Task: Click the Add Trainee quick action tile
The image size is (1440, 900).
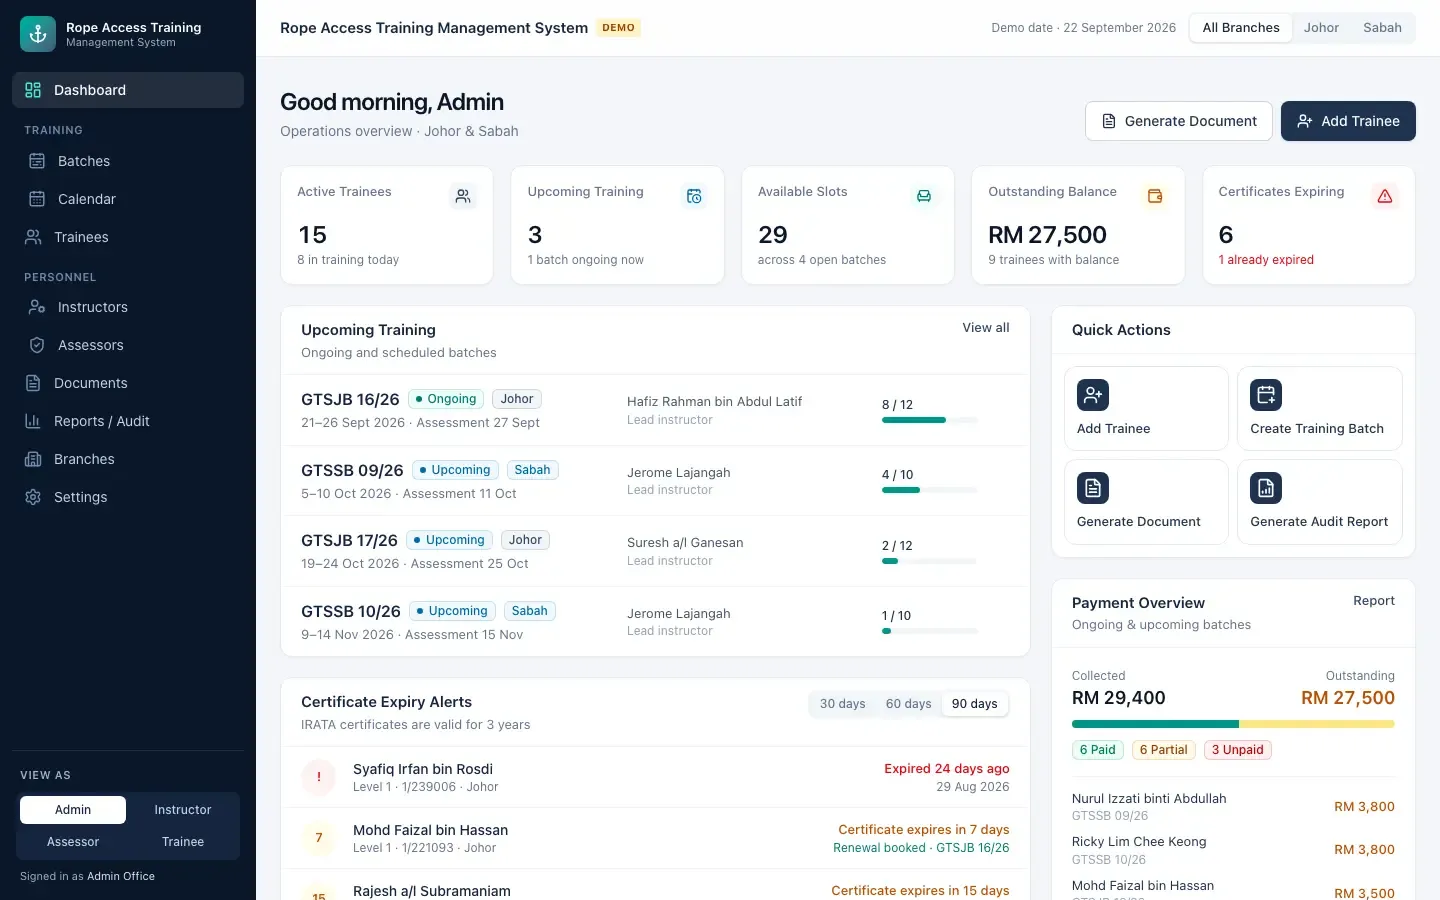Action: pyautogui.click(x=1146, y=409)
